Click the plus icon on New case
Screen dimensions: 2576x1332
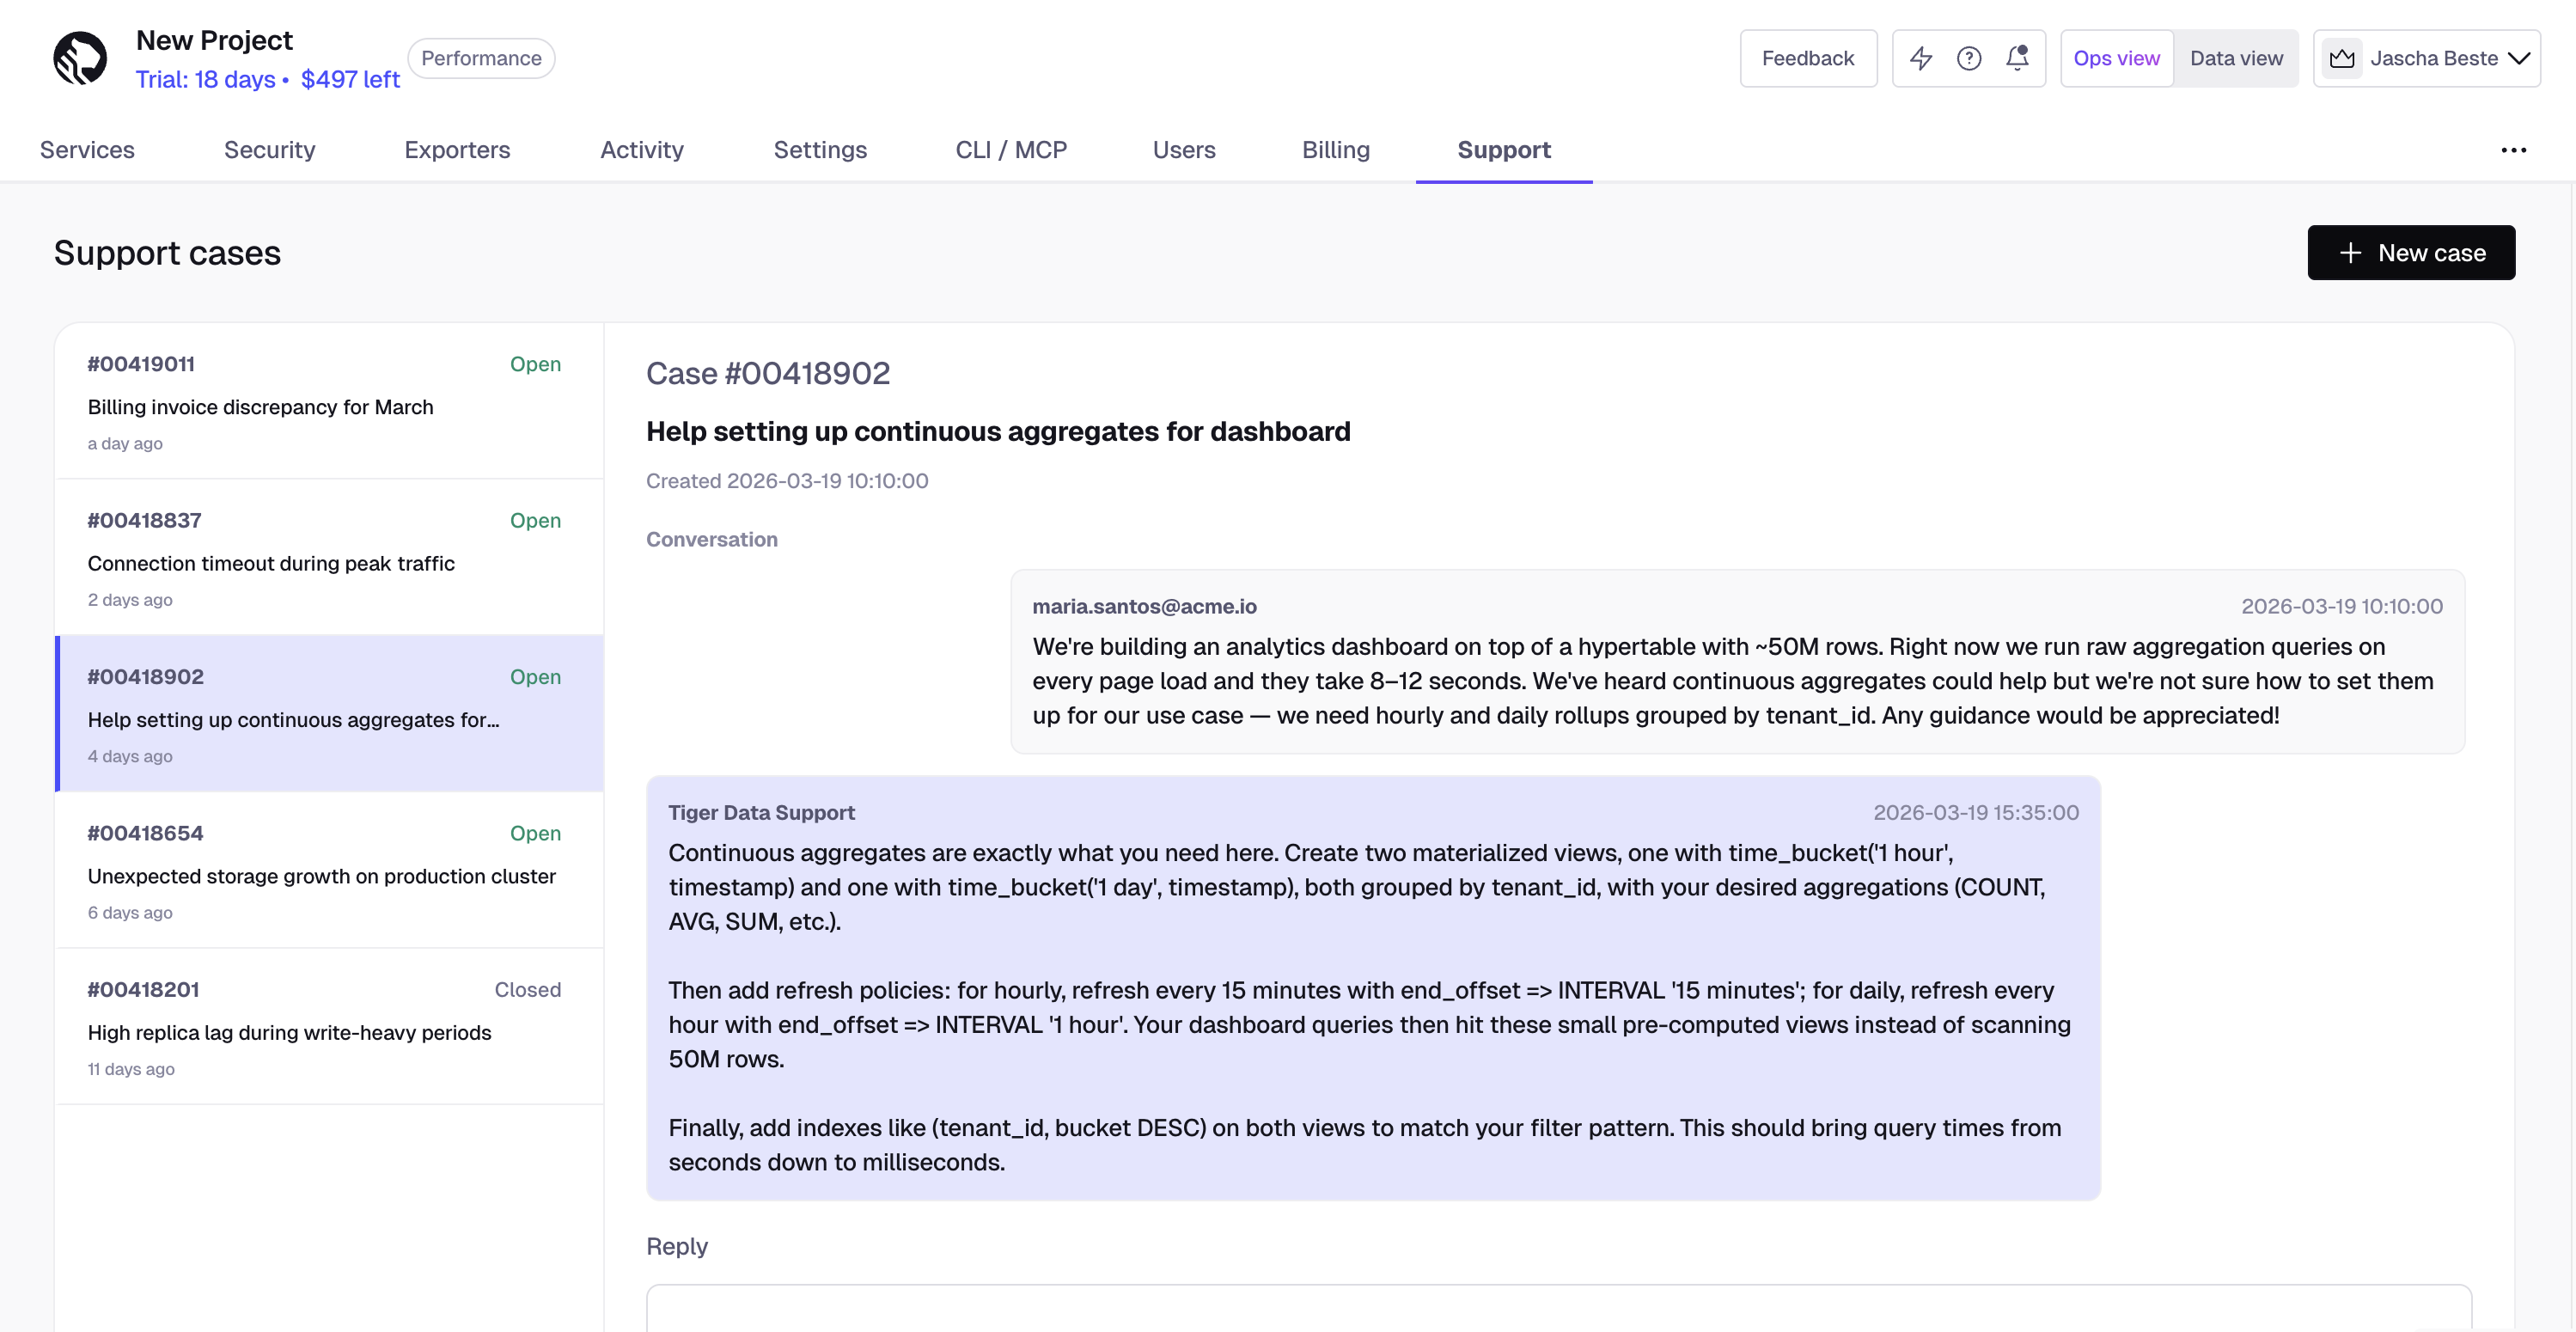2350,252
